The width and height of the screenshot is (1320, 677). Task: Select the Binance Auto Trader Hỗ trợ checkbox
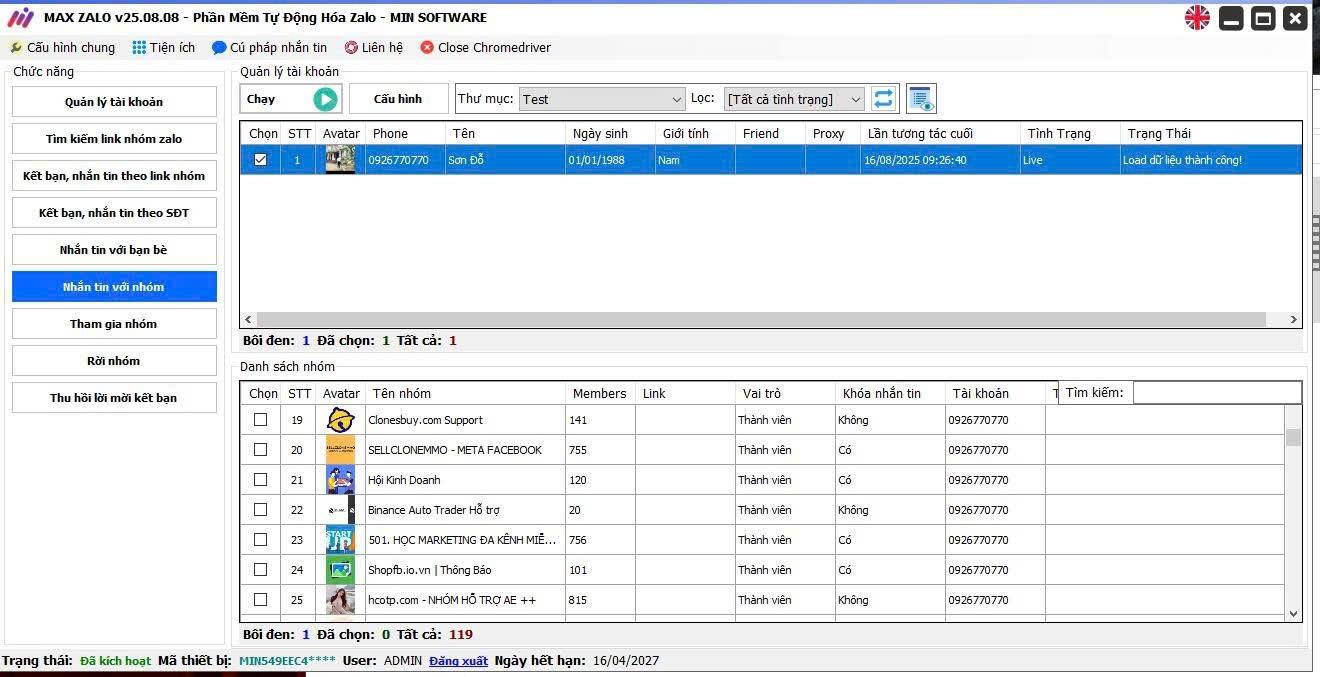261,510
